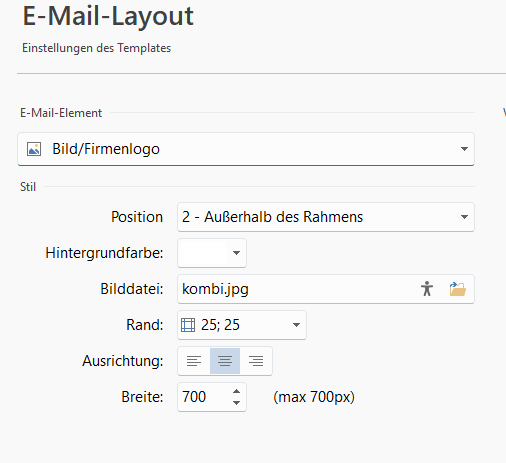The width and height of the screenshot is (506, 463).
Task: Select center alignment icon
Action: pos(225,361)
